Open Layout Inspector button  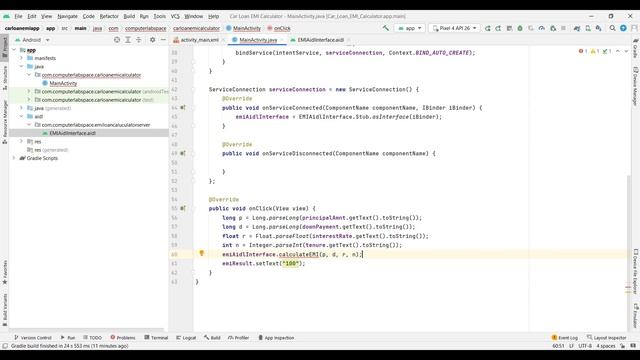pos(607,338)
